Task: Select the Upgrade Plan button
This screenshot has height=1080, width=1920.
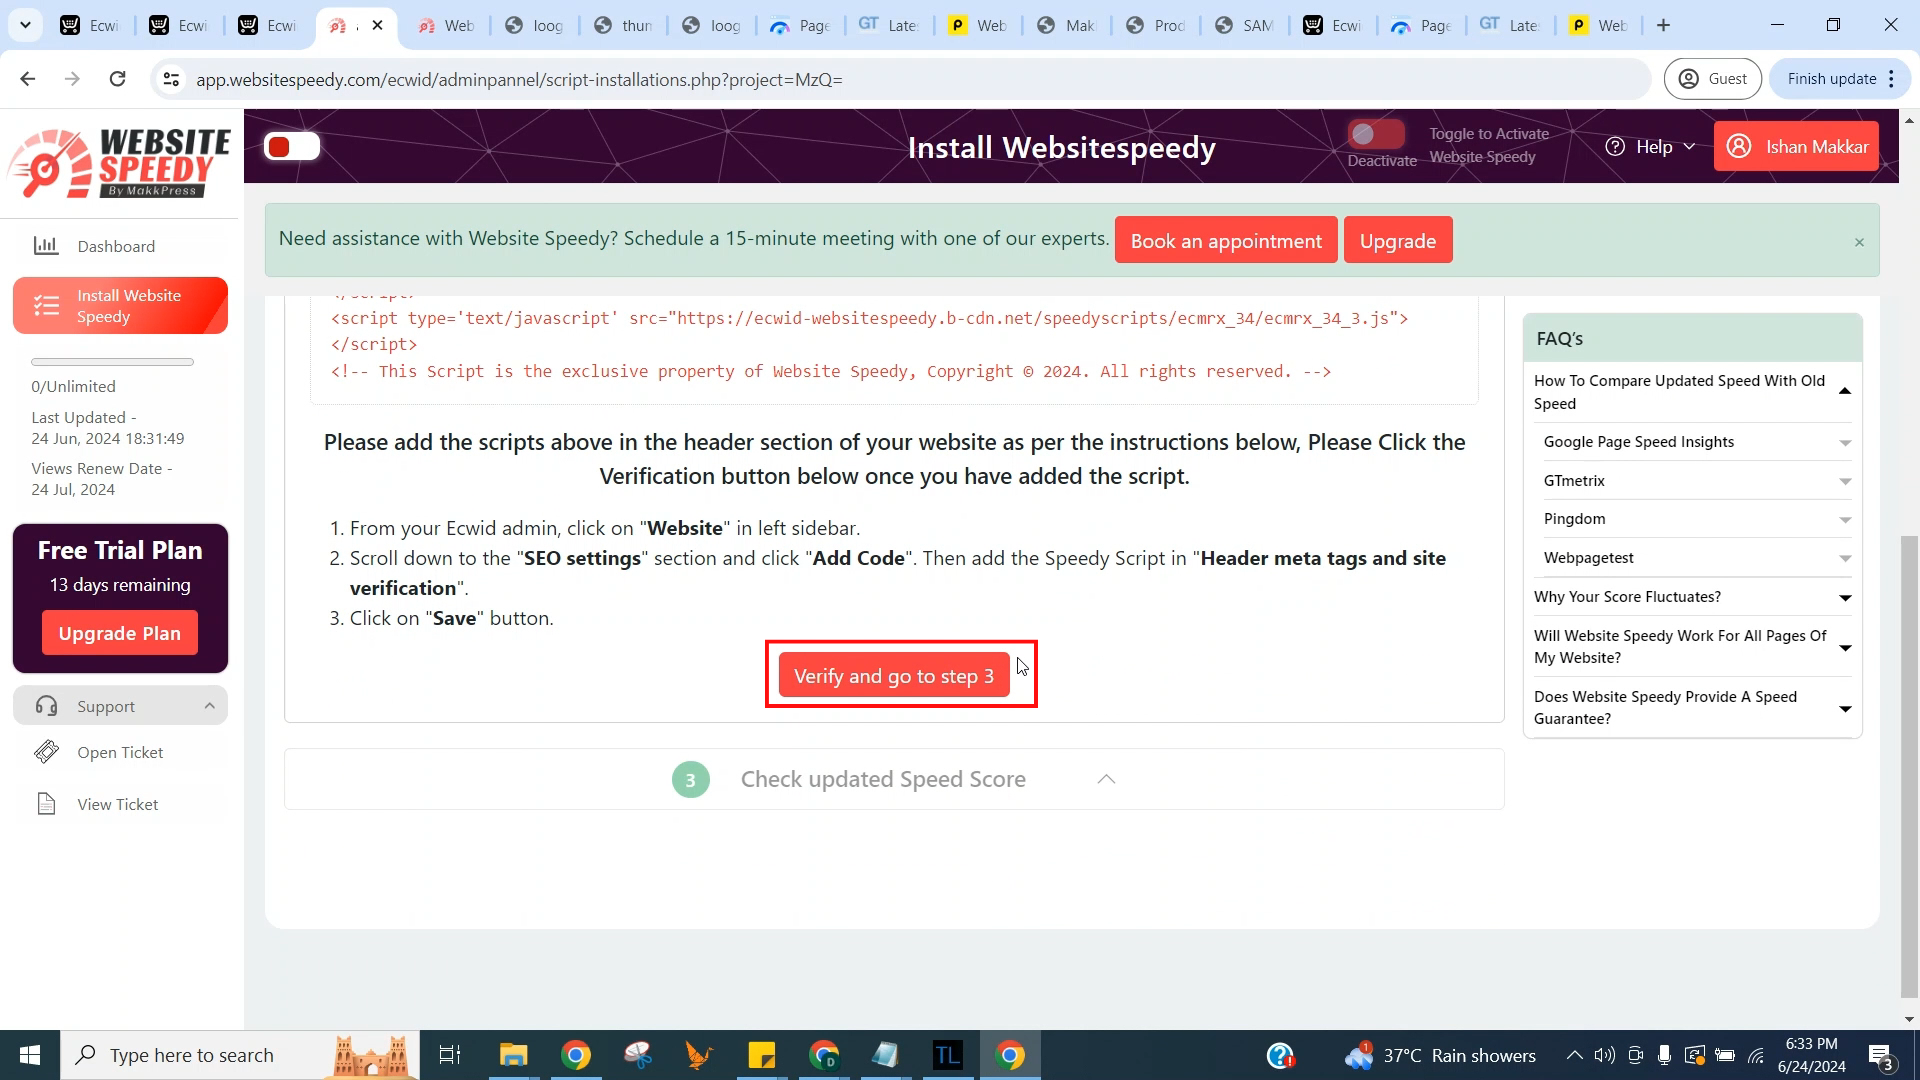Action: (x=120, y=633)
